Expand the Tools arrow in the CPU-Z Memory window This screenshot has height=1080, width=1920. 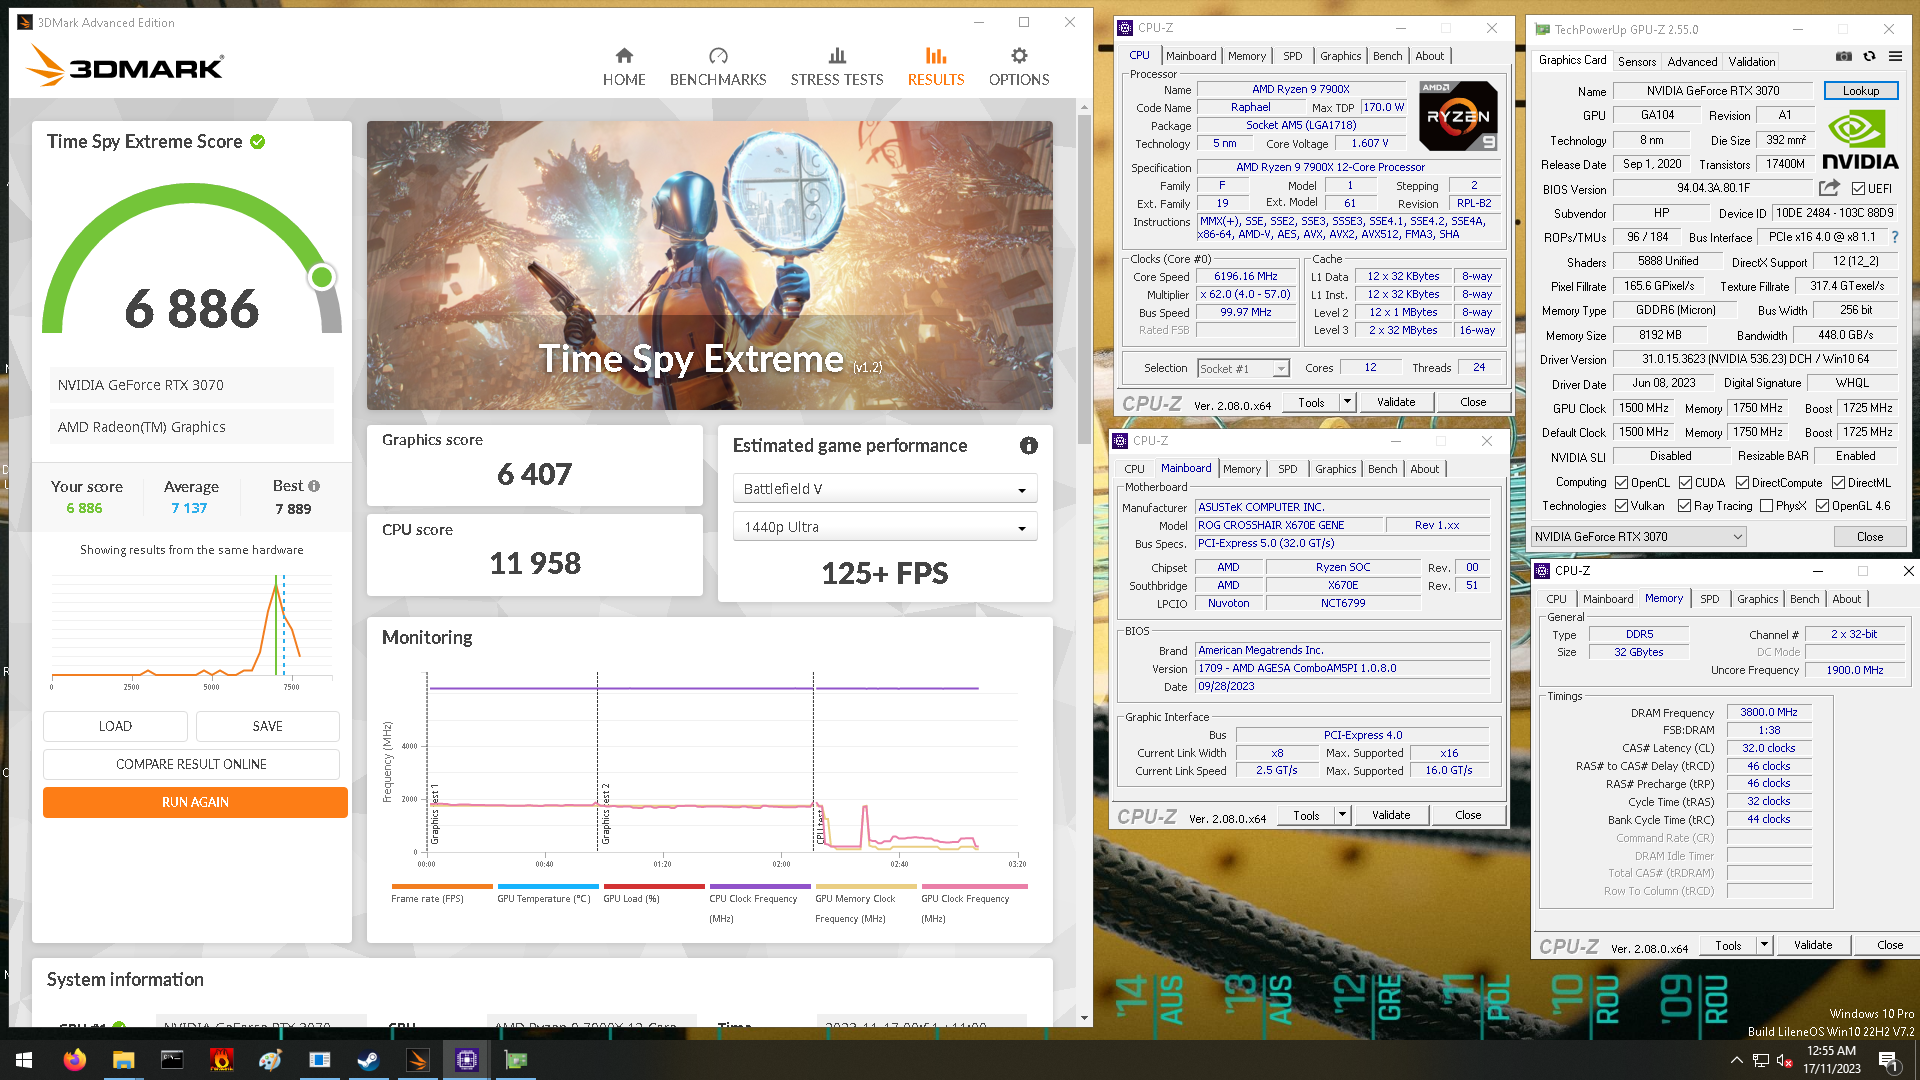[1764, 945]
